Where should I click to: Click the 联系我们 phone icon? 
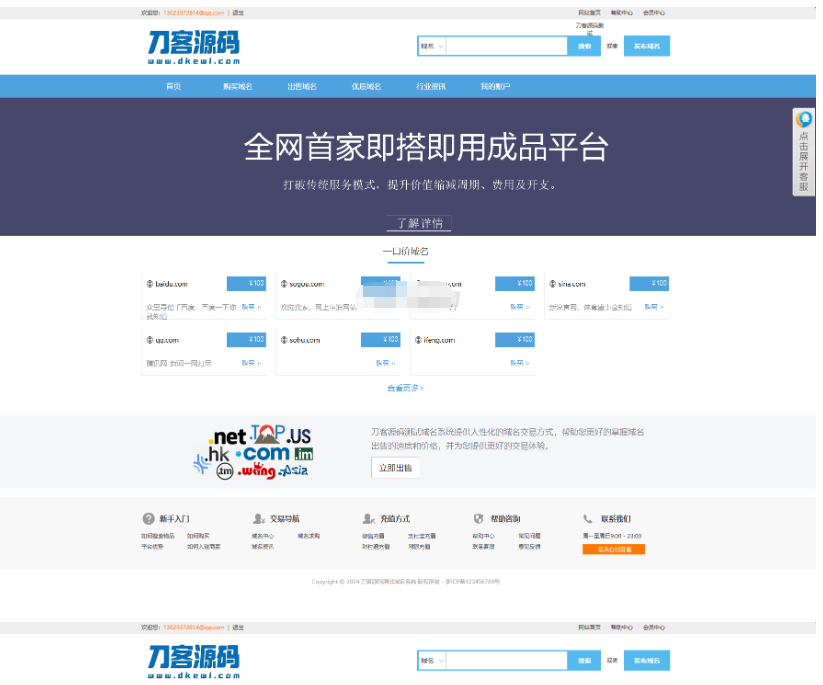[x=586, y=518]
